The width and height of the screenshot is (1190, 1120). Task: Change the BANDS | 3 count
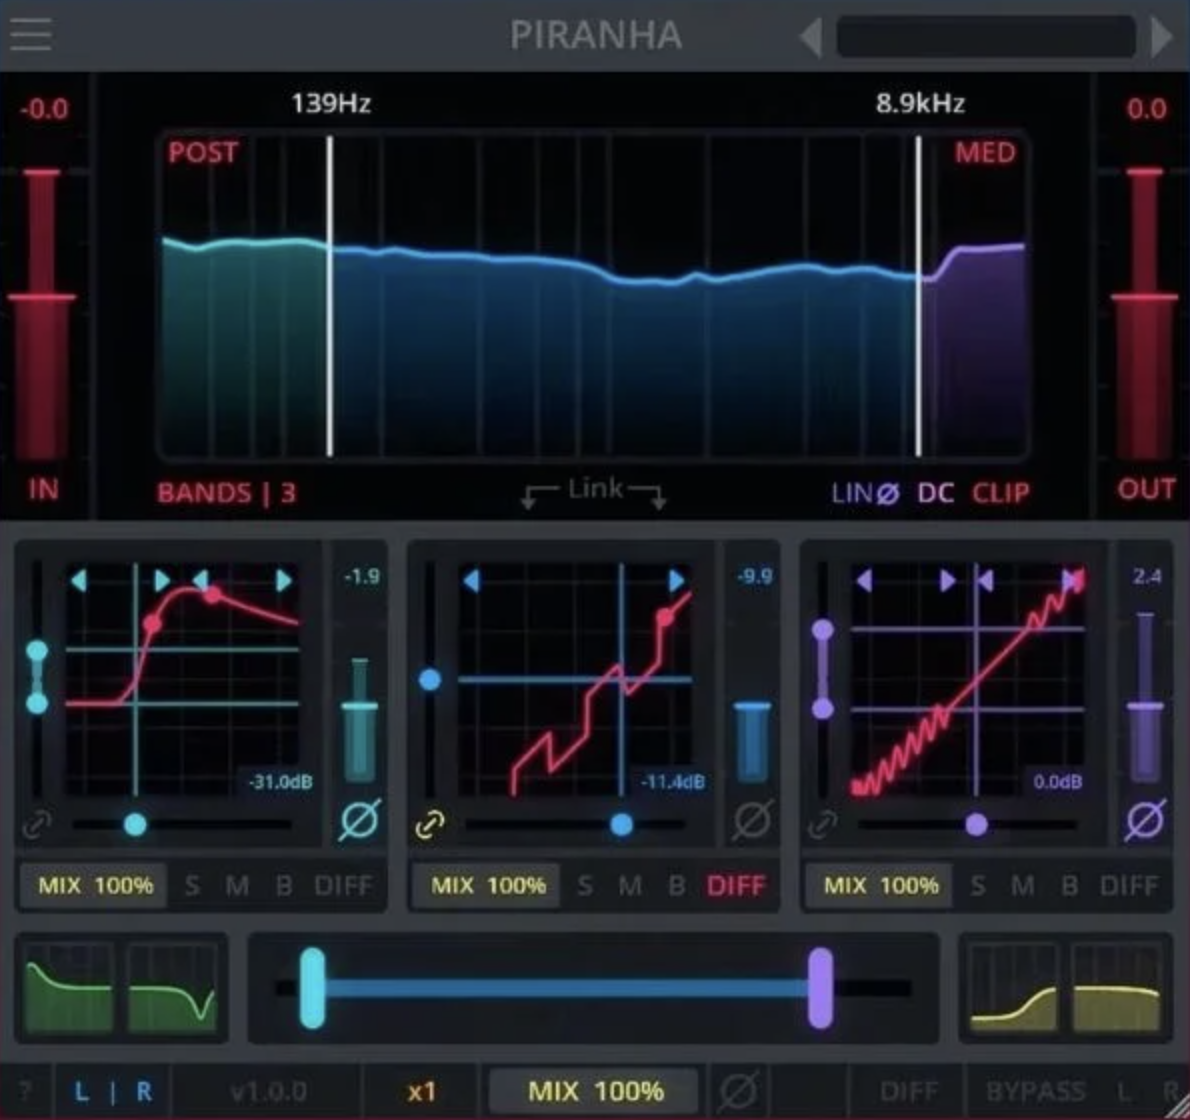[226, 493]
